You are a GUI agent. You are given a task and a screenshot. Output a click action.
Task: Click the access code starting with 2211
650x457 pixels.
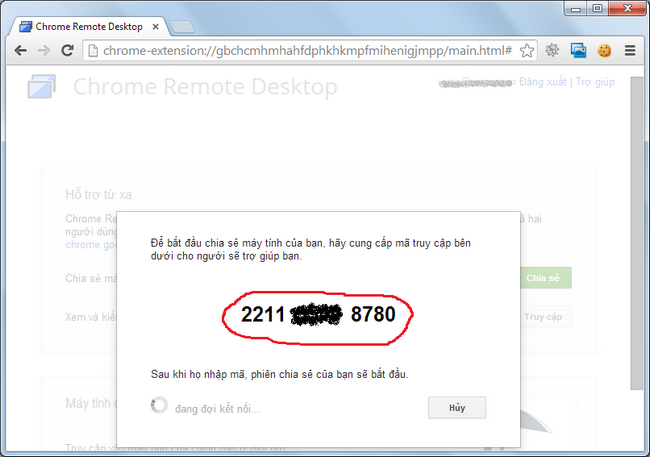coord(318,314)
